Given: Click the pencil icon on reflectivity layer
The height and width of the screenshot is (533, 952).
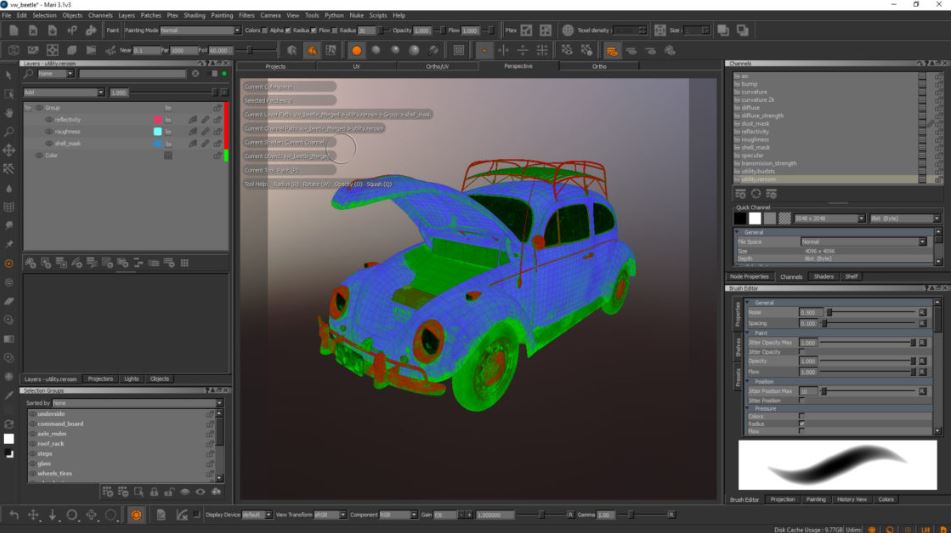Looking at the screenshot, I should point(205,119).
